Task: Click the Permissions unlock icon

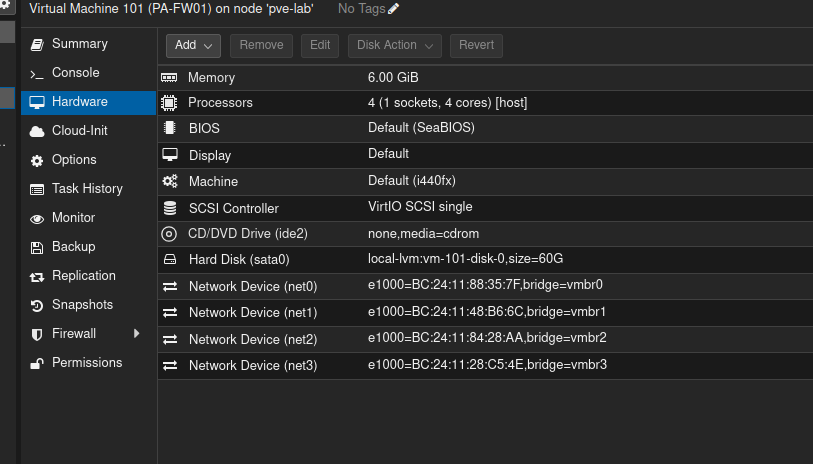Action: tap(37, 364)
